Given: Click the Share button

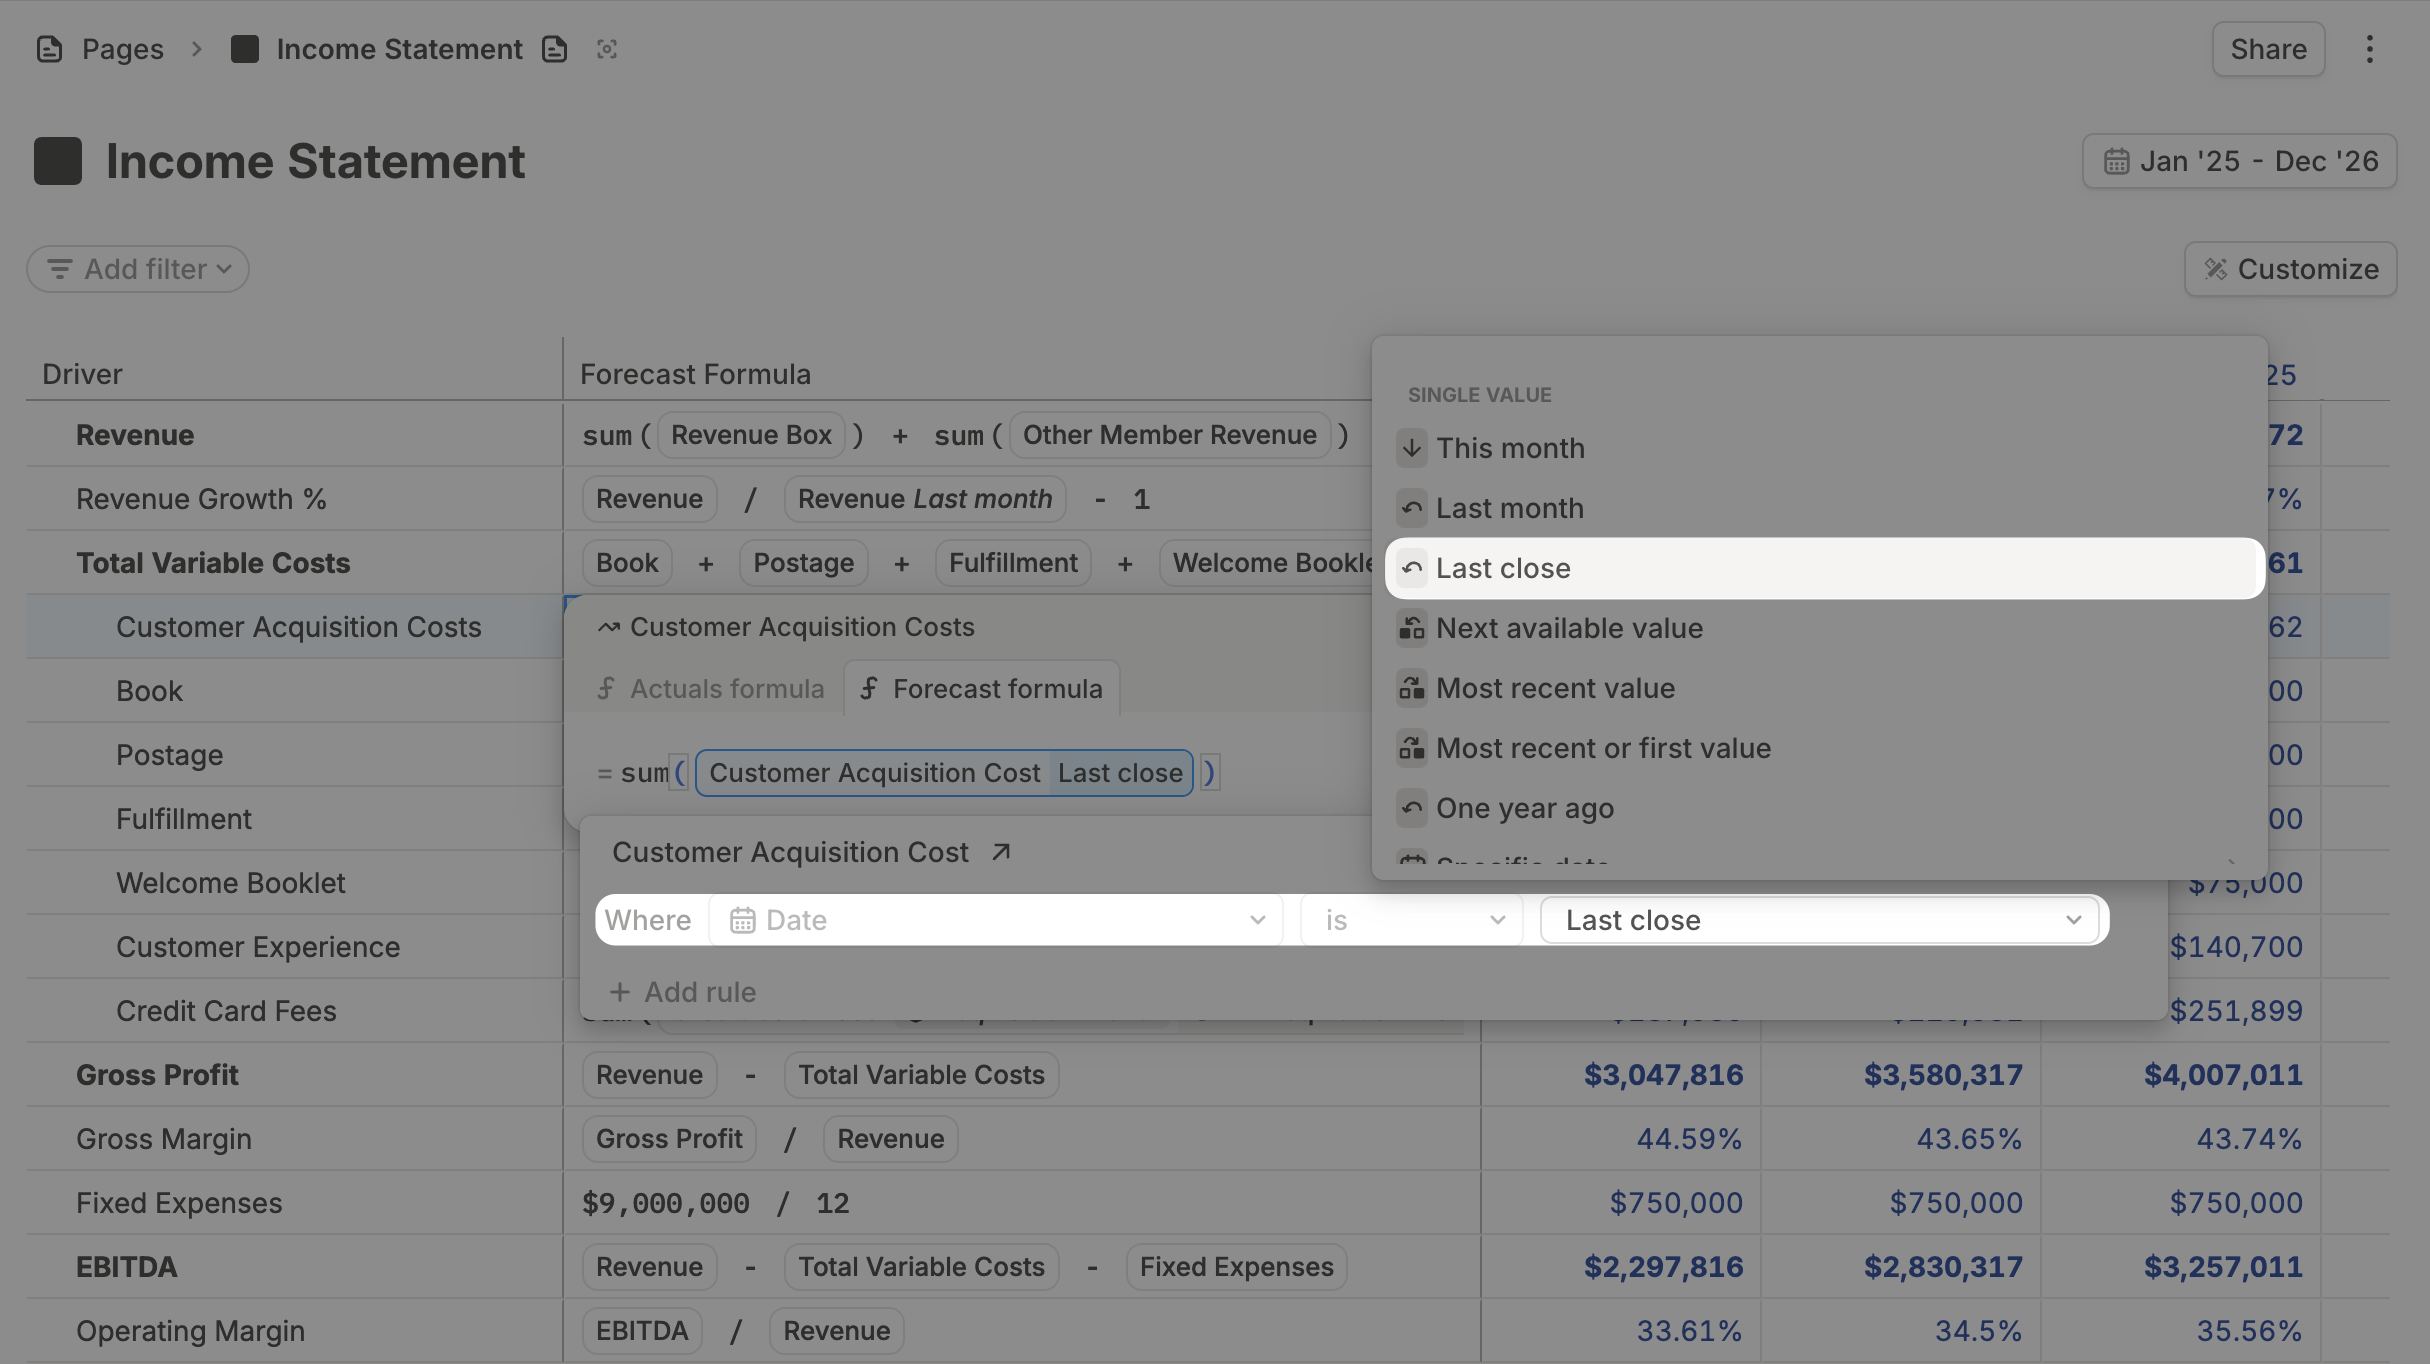Looking at the screenshot, I should point(2268,49).
